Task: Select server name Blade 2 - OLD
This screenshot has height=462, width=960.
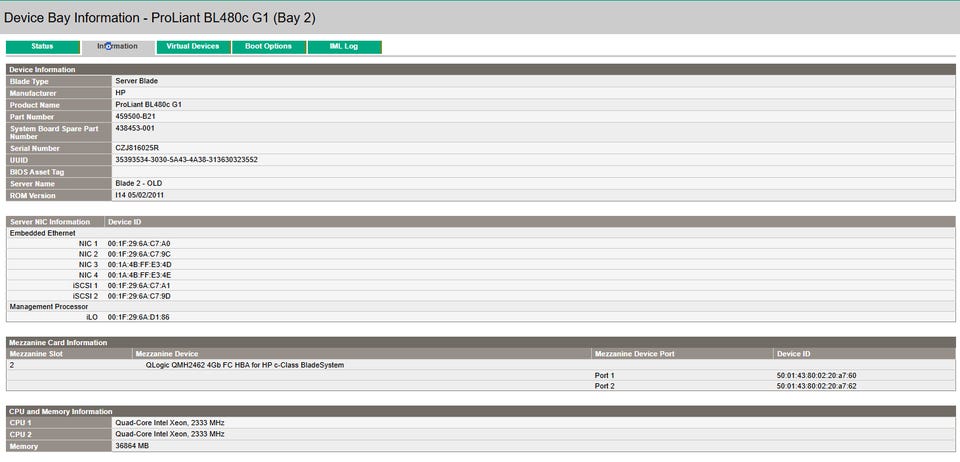Action: (138, 184)
